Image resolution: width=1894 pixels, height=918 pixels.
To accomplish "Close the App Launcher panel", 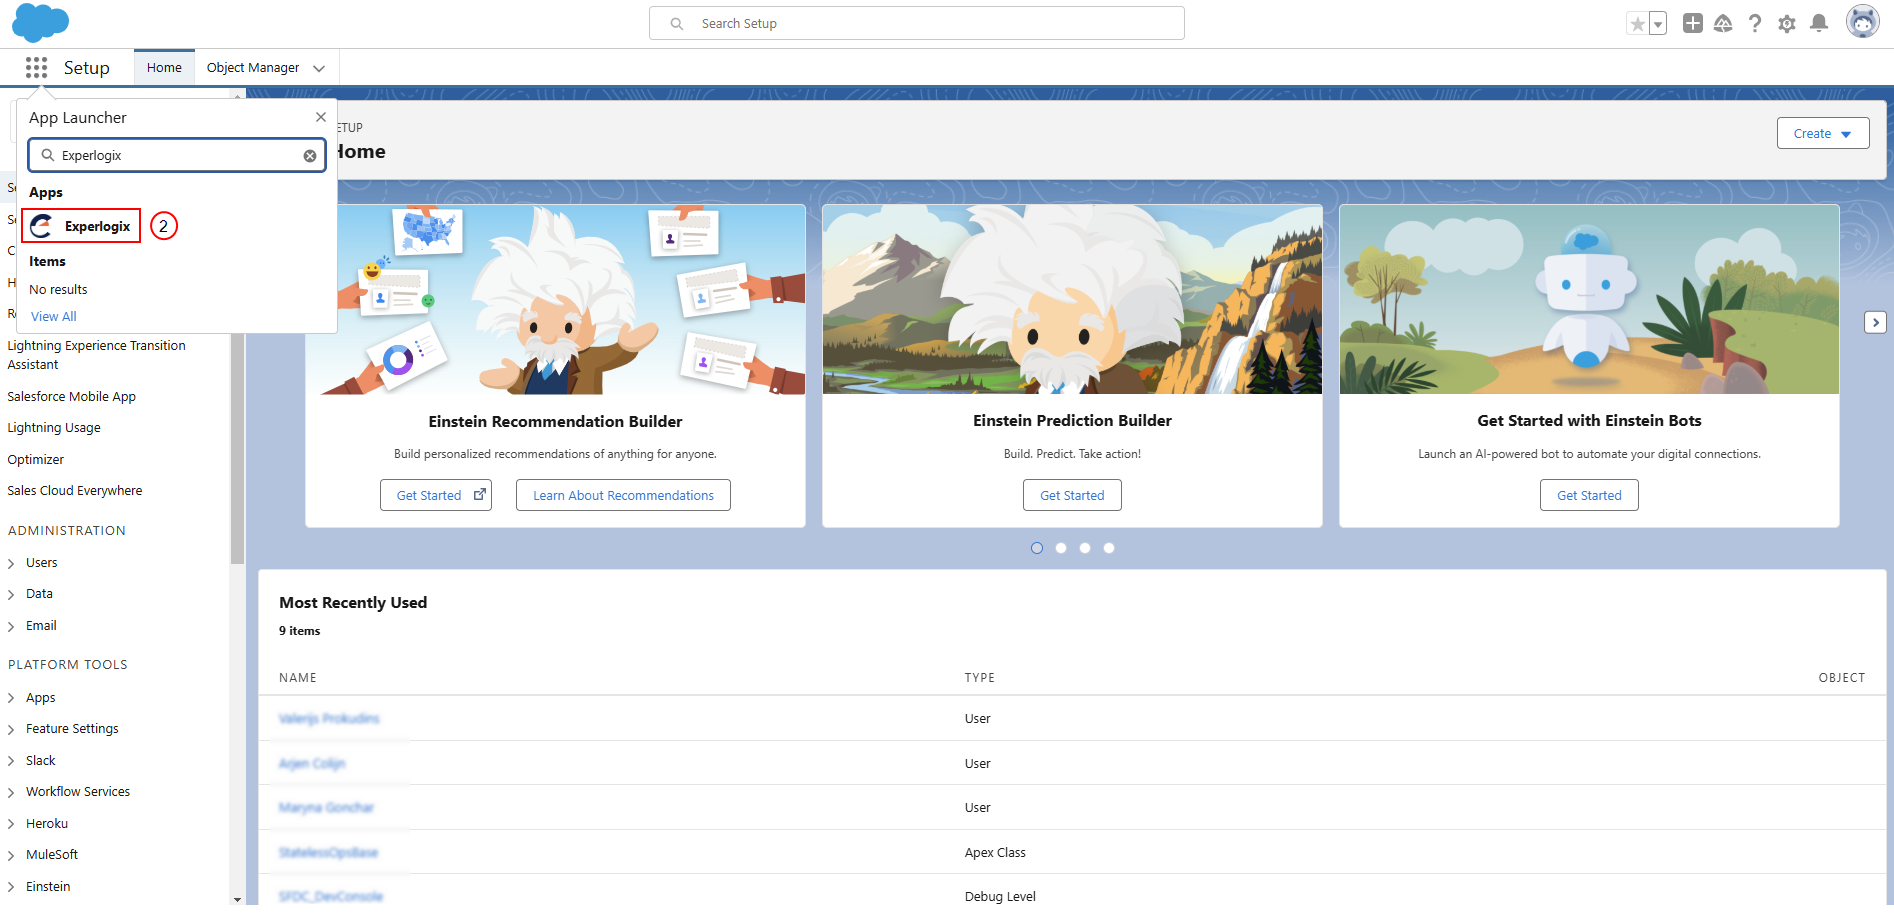I will pyautogui.click(x=321, y=117).
